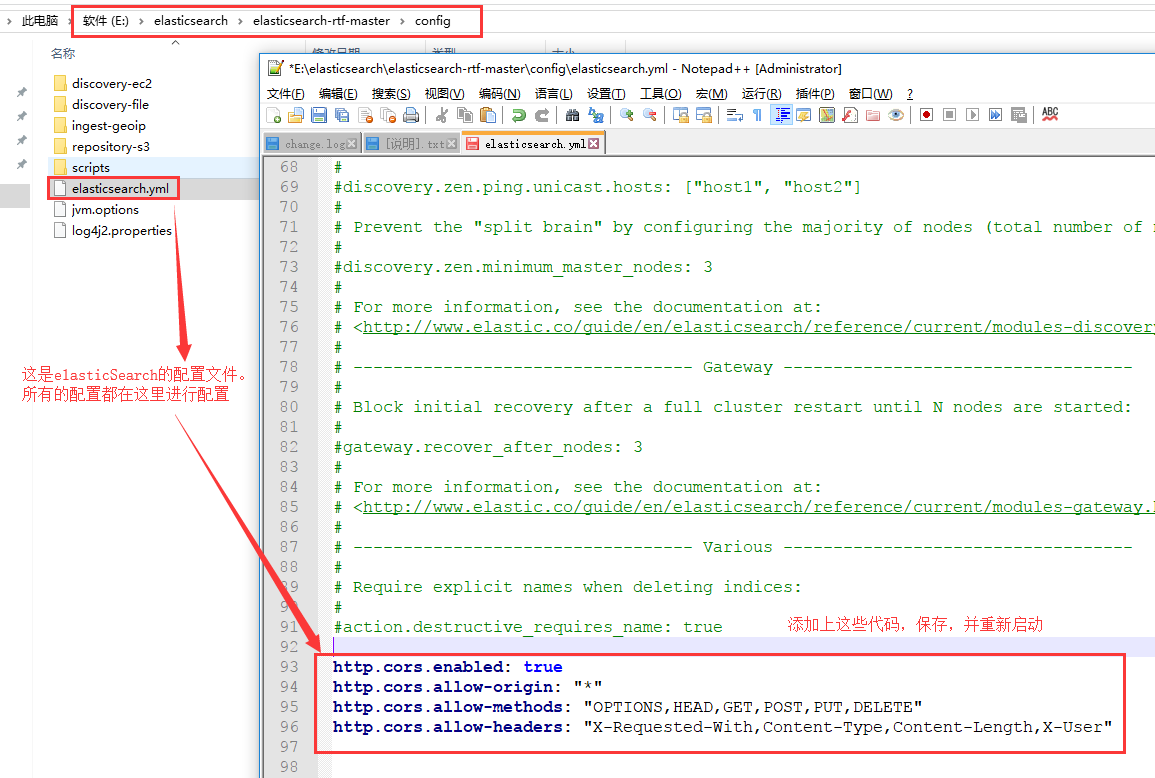Toggle the word wrap toolbar button

[734, 115]
